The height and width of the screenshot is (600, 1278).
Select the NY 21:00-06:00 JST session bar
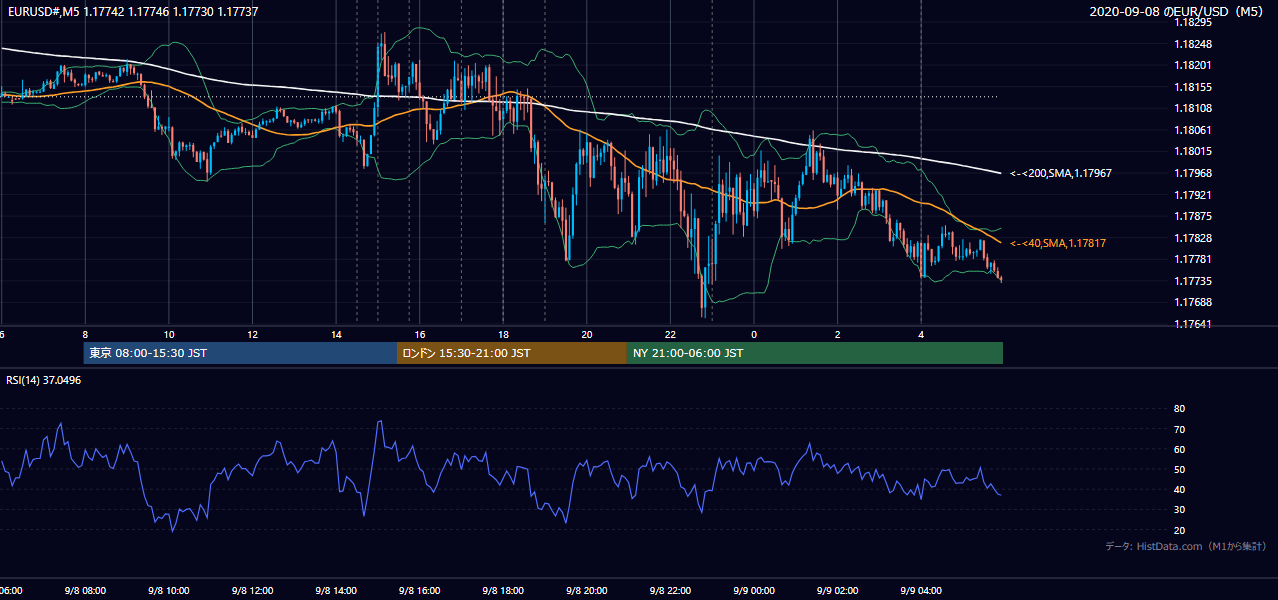[815, 353]
